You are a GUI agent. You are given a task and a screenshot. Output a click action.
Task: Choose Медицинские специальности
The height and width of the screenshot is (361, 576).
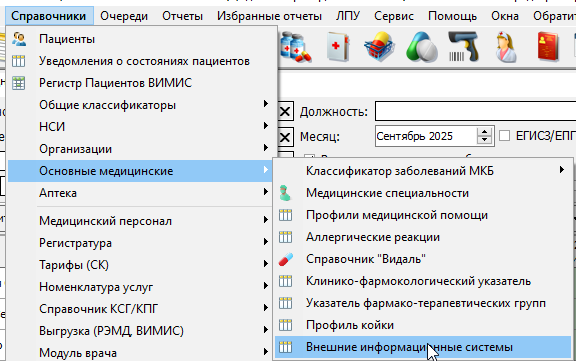pos(423,193)
